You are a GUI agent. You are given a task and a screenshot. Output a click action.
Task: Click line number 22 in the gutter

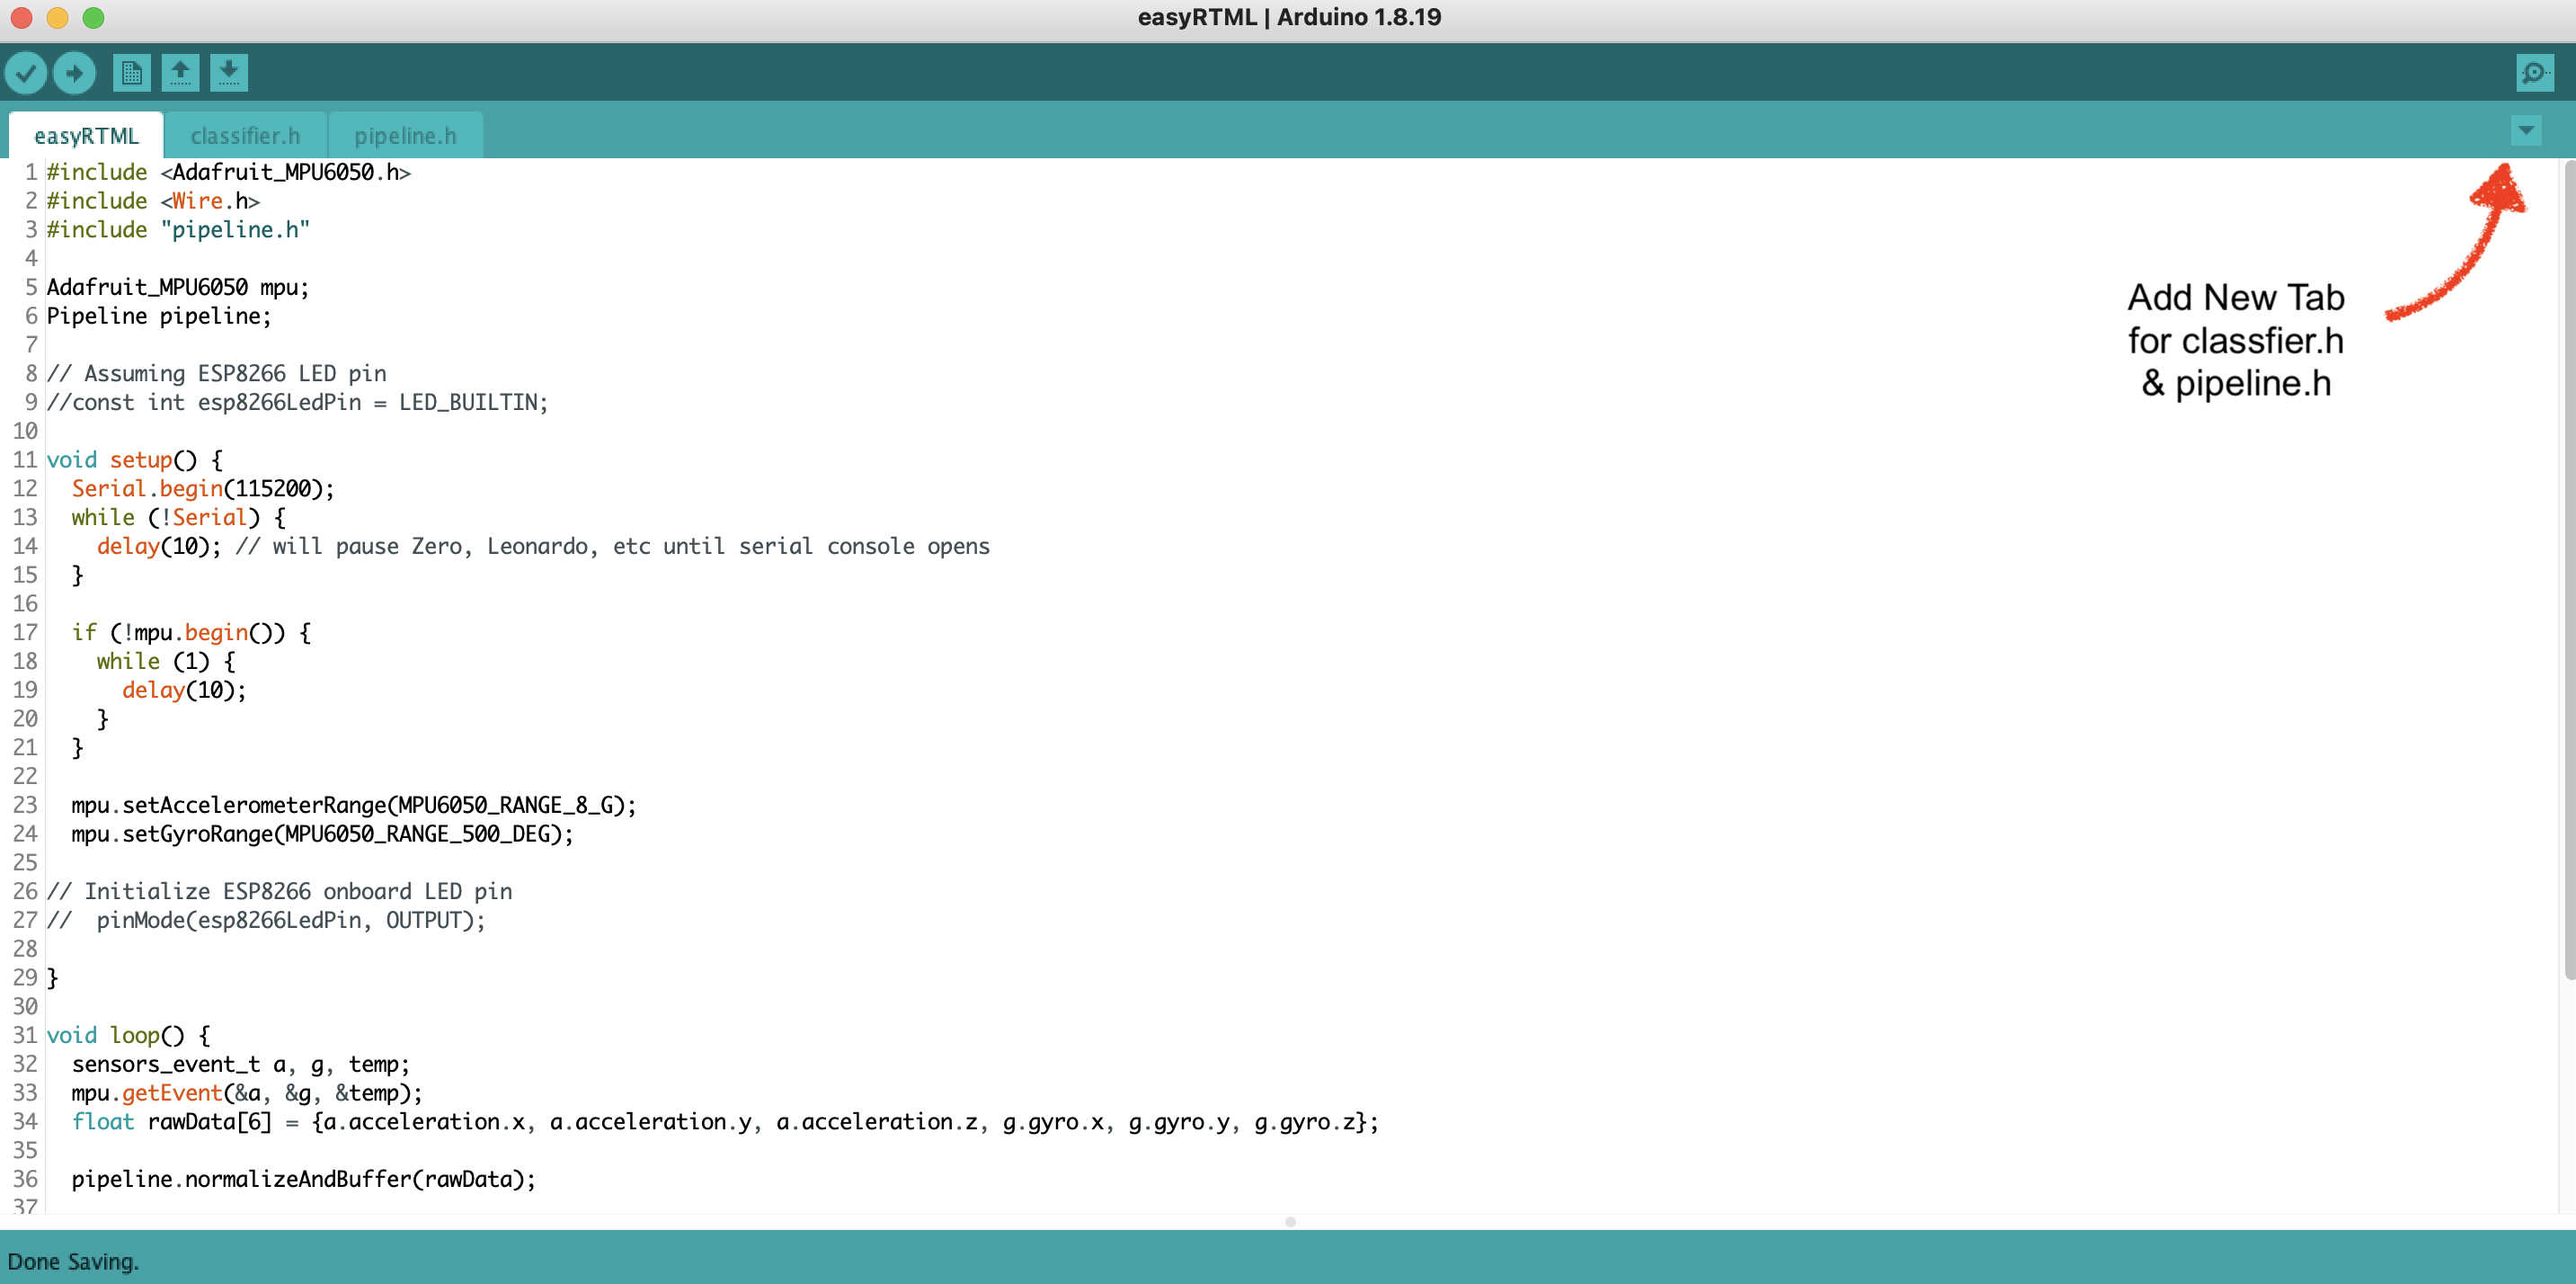coord(25,777)
